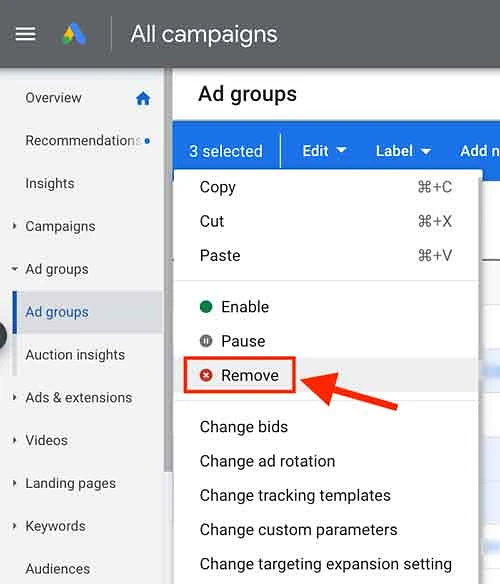Click the gray Pause status icon
The height and width of the screenshot is (584, 500).
206,341
